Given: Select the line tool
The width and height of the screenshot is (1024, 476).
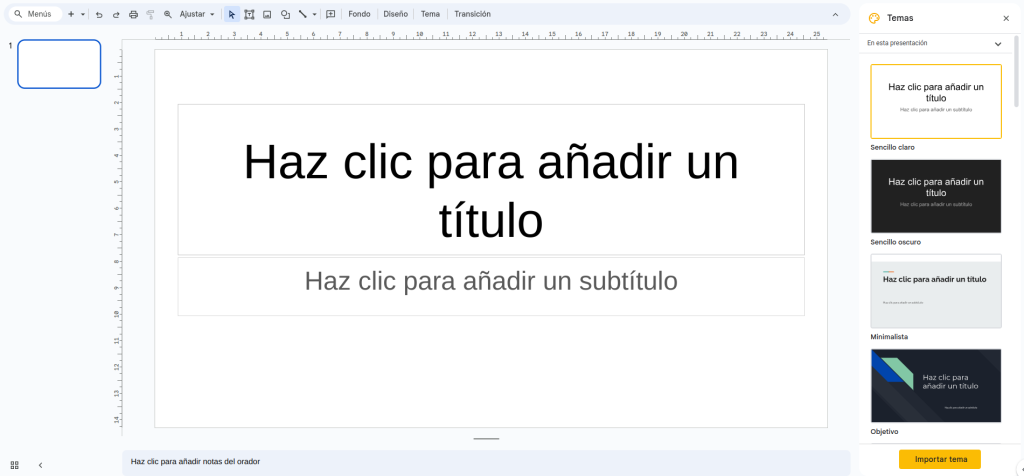Looking at the screenshot, I should (303, 14).
